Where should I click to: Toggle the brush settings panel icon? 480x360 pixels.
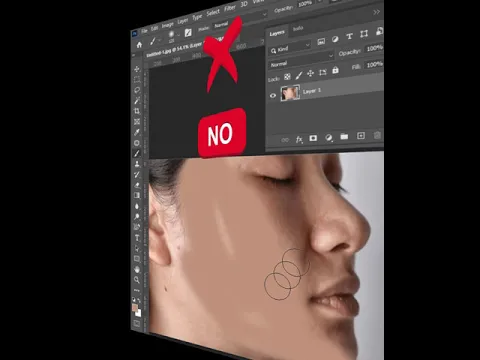188,32
